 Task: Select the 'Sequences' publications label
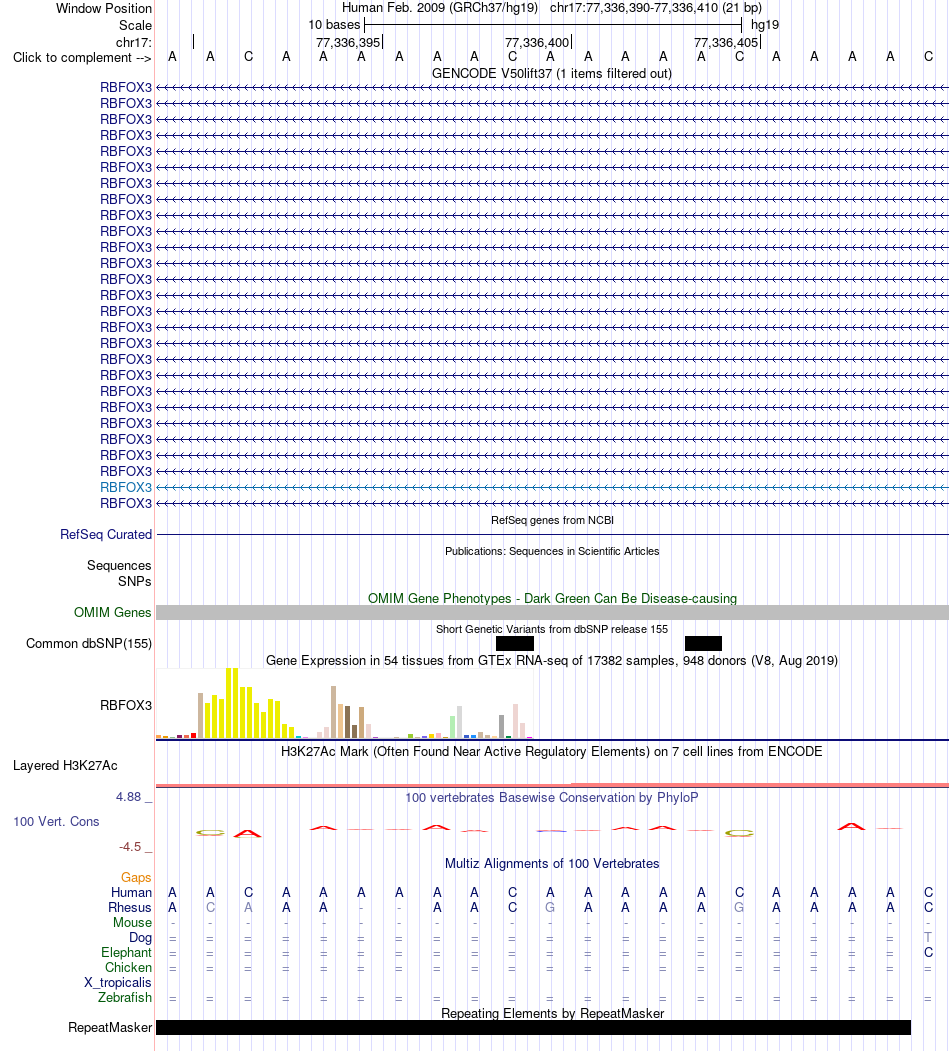point(119,566)
